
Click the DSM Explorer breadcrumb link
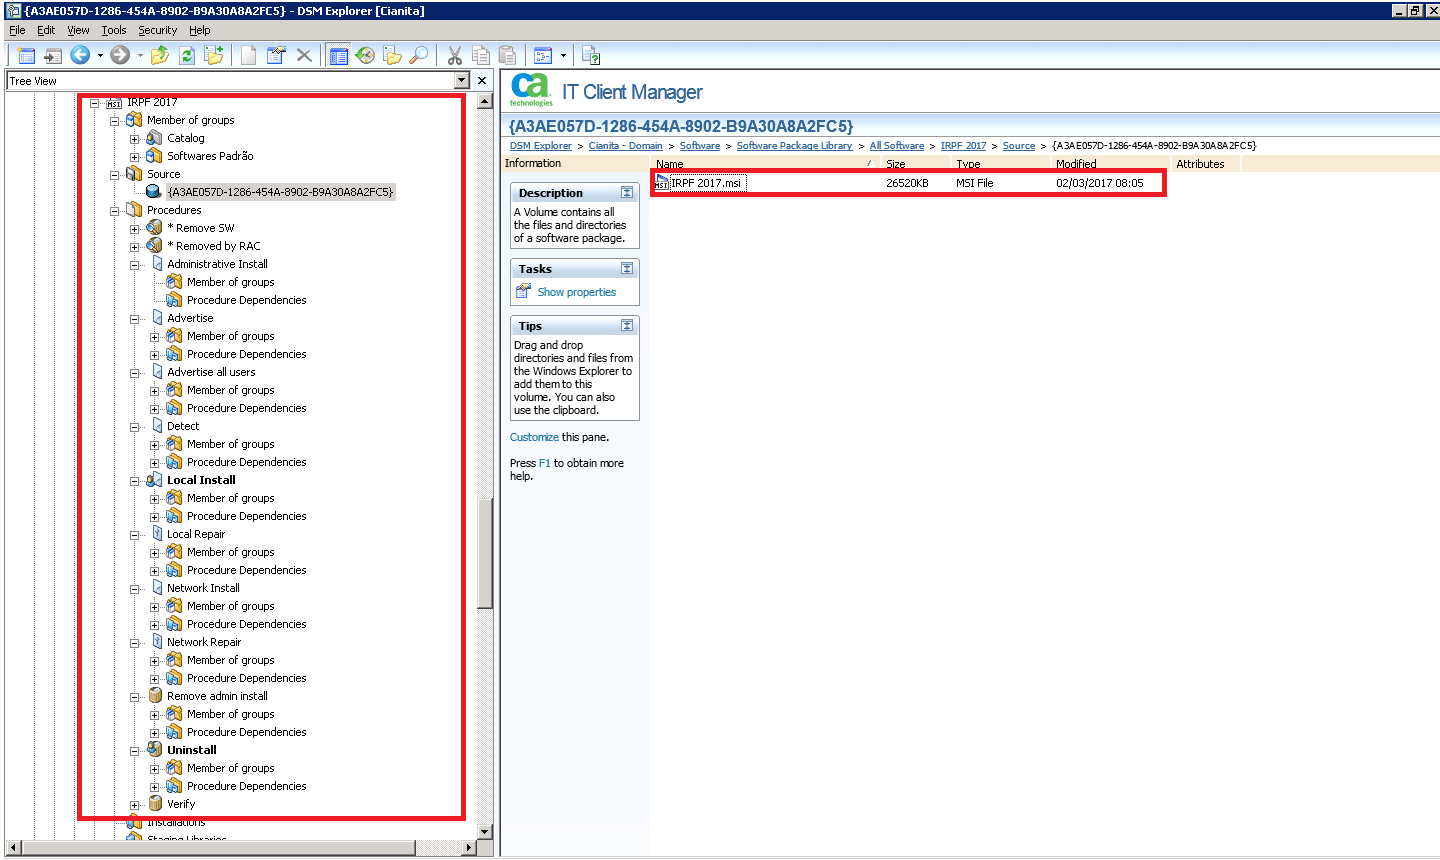tap(541, 146)
